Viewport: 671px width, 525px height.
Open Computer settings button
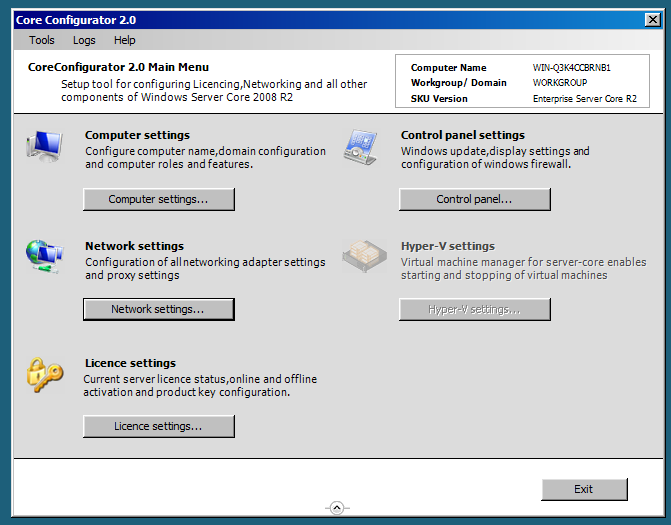tap(159, 199)
